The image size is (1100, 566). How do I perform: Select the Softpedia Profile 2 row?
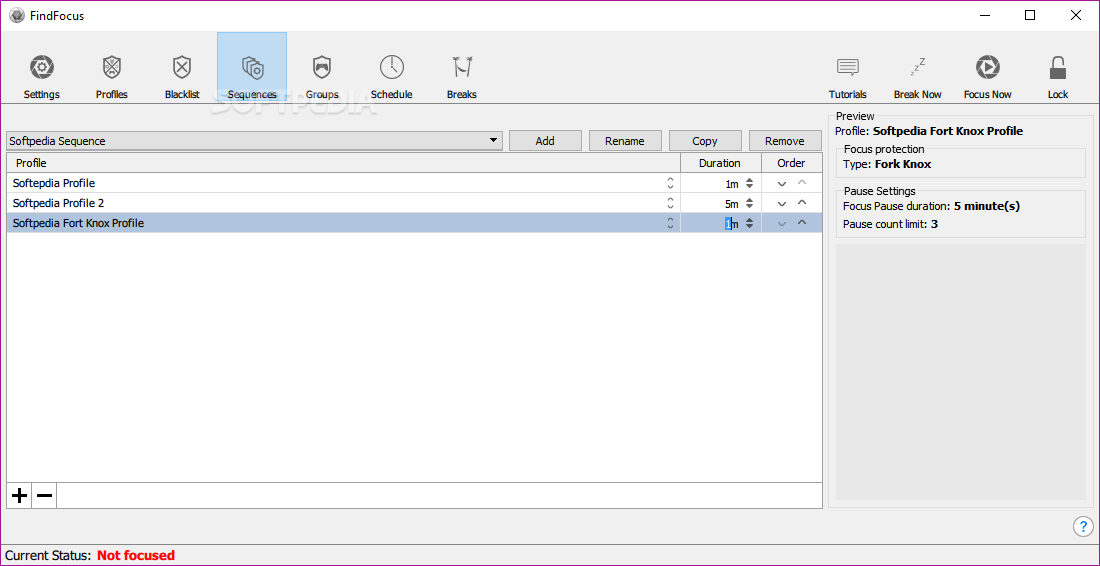click(414, 203)
